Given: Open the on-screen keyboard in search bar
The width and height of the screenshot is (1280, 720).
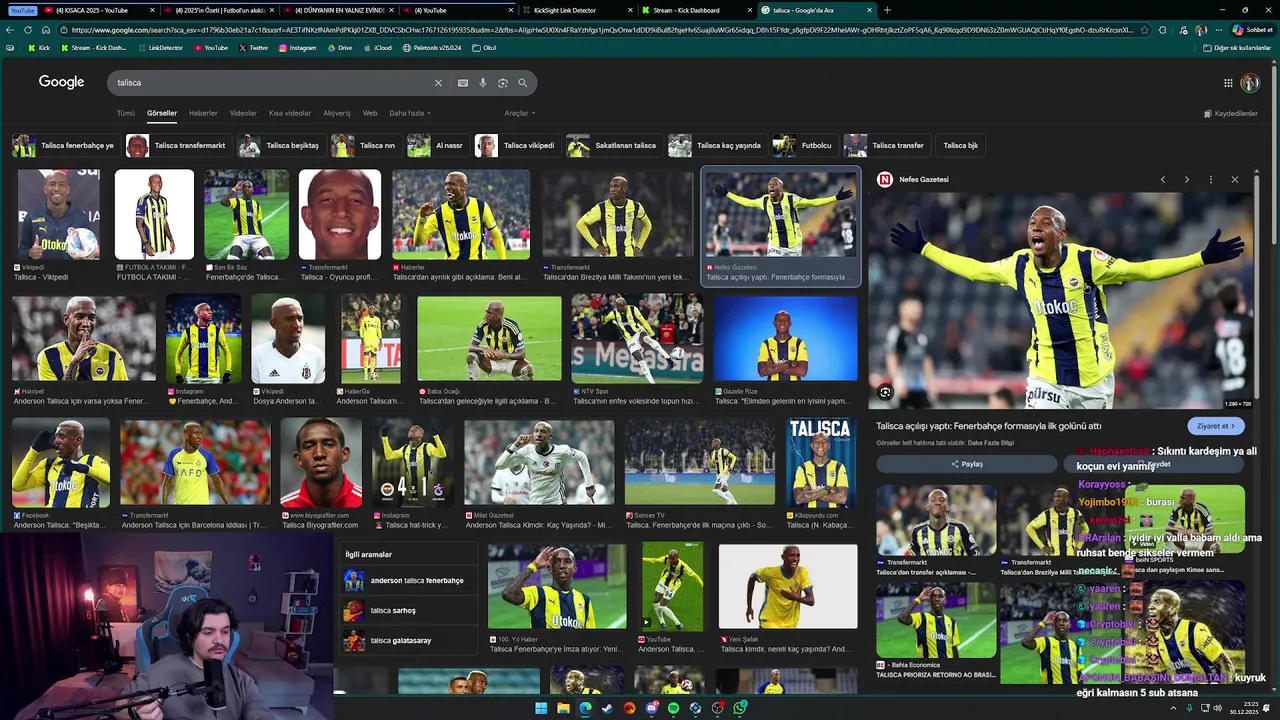Looking at the screenshot, I should (x=463, y=83).
